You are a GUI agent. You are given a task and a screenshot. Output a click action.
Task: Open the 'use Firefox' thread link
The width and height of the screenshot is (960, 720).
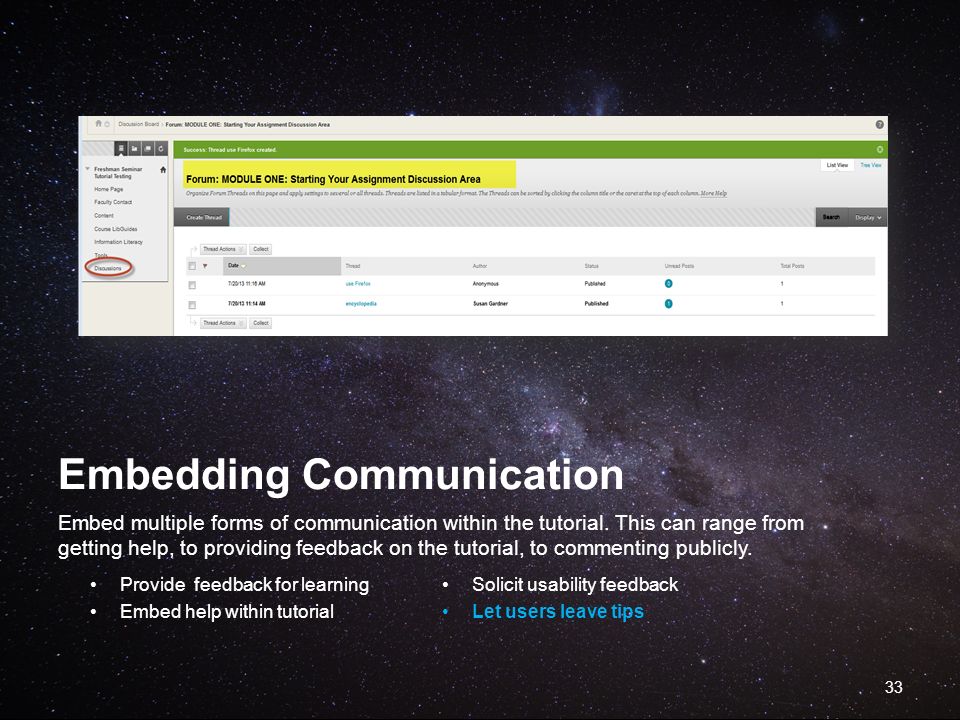click(358, 283)
